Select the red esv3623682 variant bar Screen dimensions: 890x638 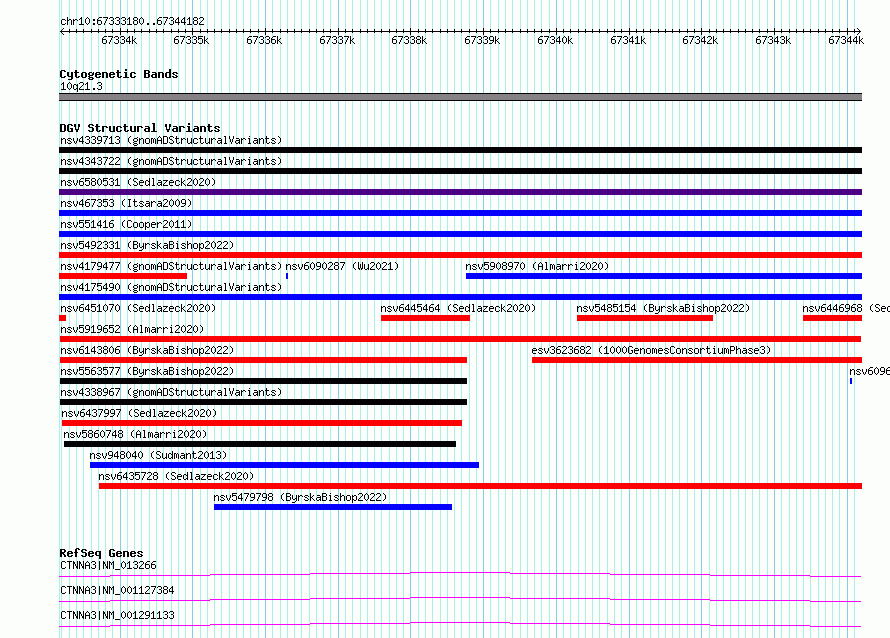(x=697, y=360)
